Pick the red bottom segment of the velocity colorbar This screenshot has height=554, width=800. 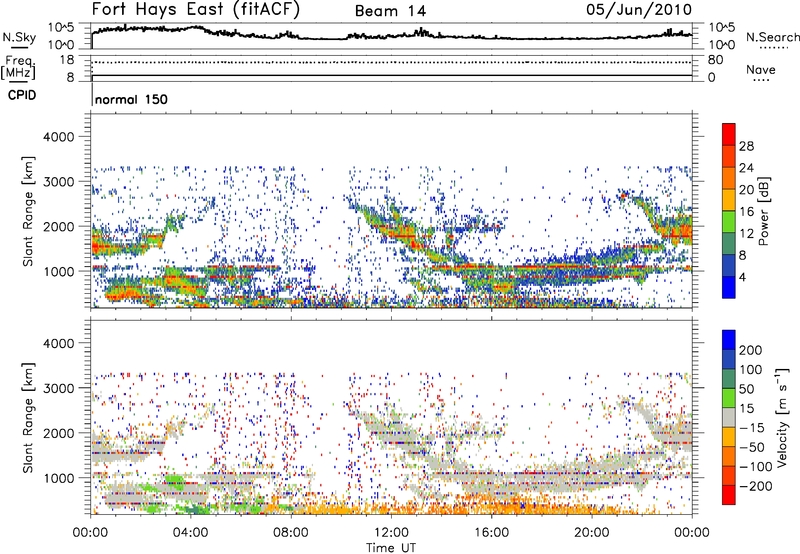click(729, 495)
